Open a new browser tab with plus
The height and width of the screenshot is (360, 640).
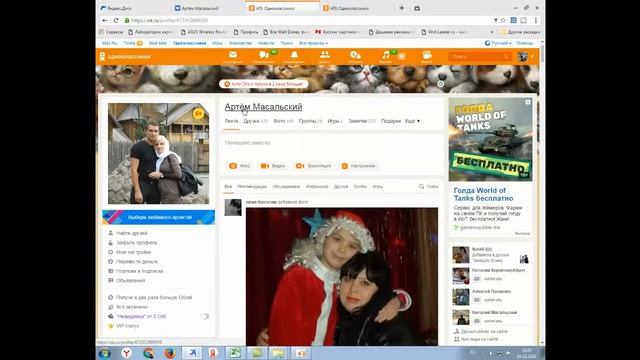(402, 8)
